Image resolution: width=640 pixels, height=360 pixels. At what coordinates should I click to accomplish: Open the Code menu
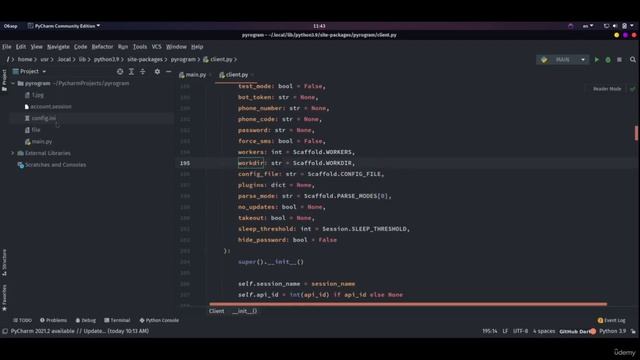coord(80,47)
